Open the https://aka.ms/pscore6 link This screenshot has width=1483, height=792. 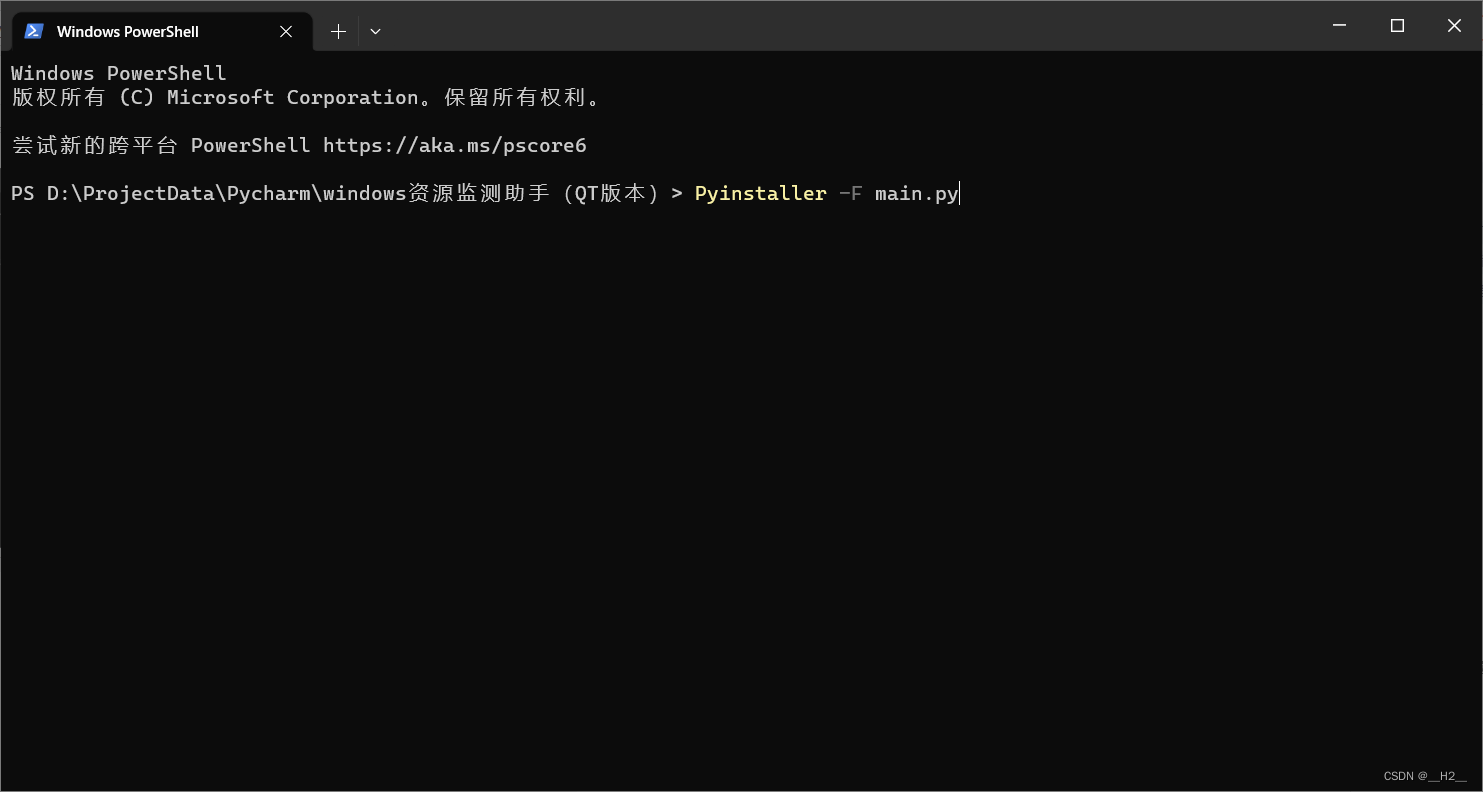(455, 145)
